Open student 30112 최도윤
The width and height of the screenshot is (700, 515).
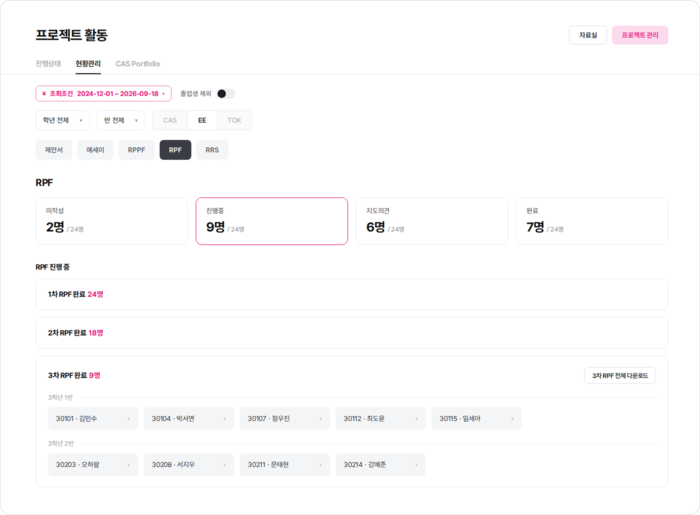click(x=381, y=419)
